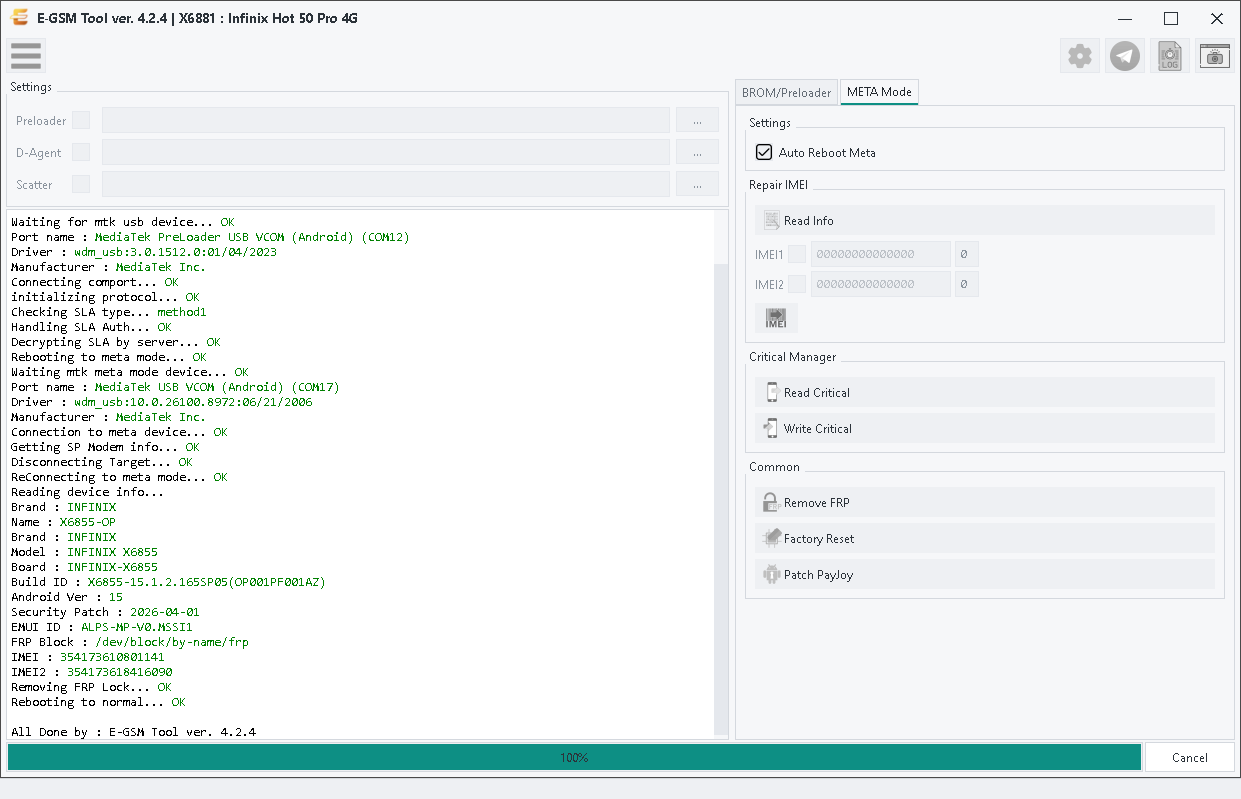Browse for Scatter file
The width and height of the screenshot is (1241, 799).
tap(697, 184)
